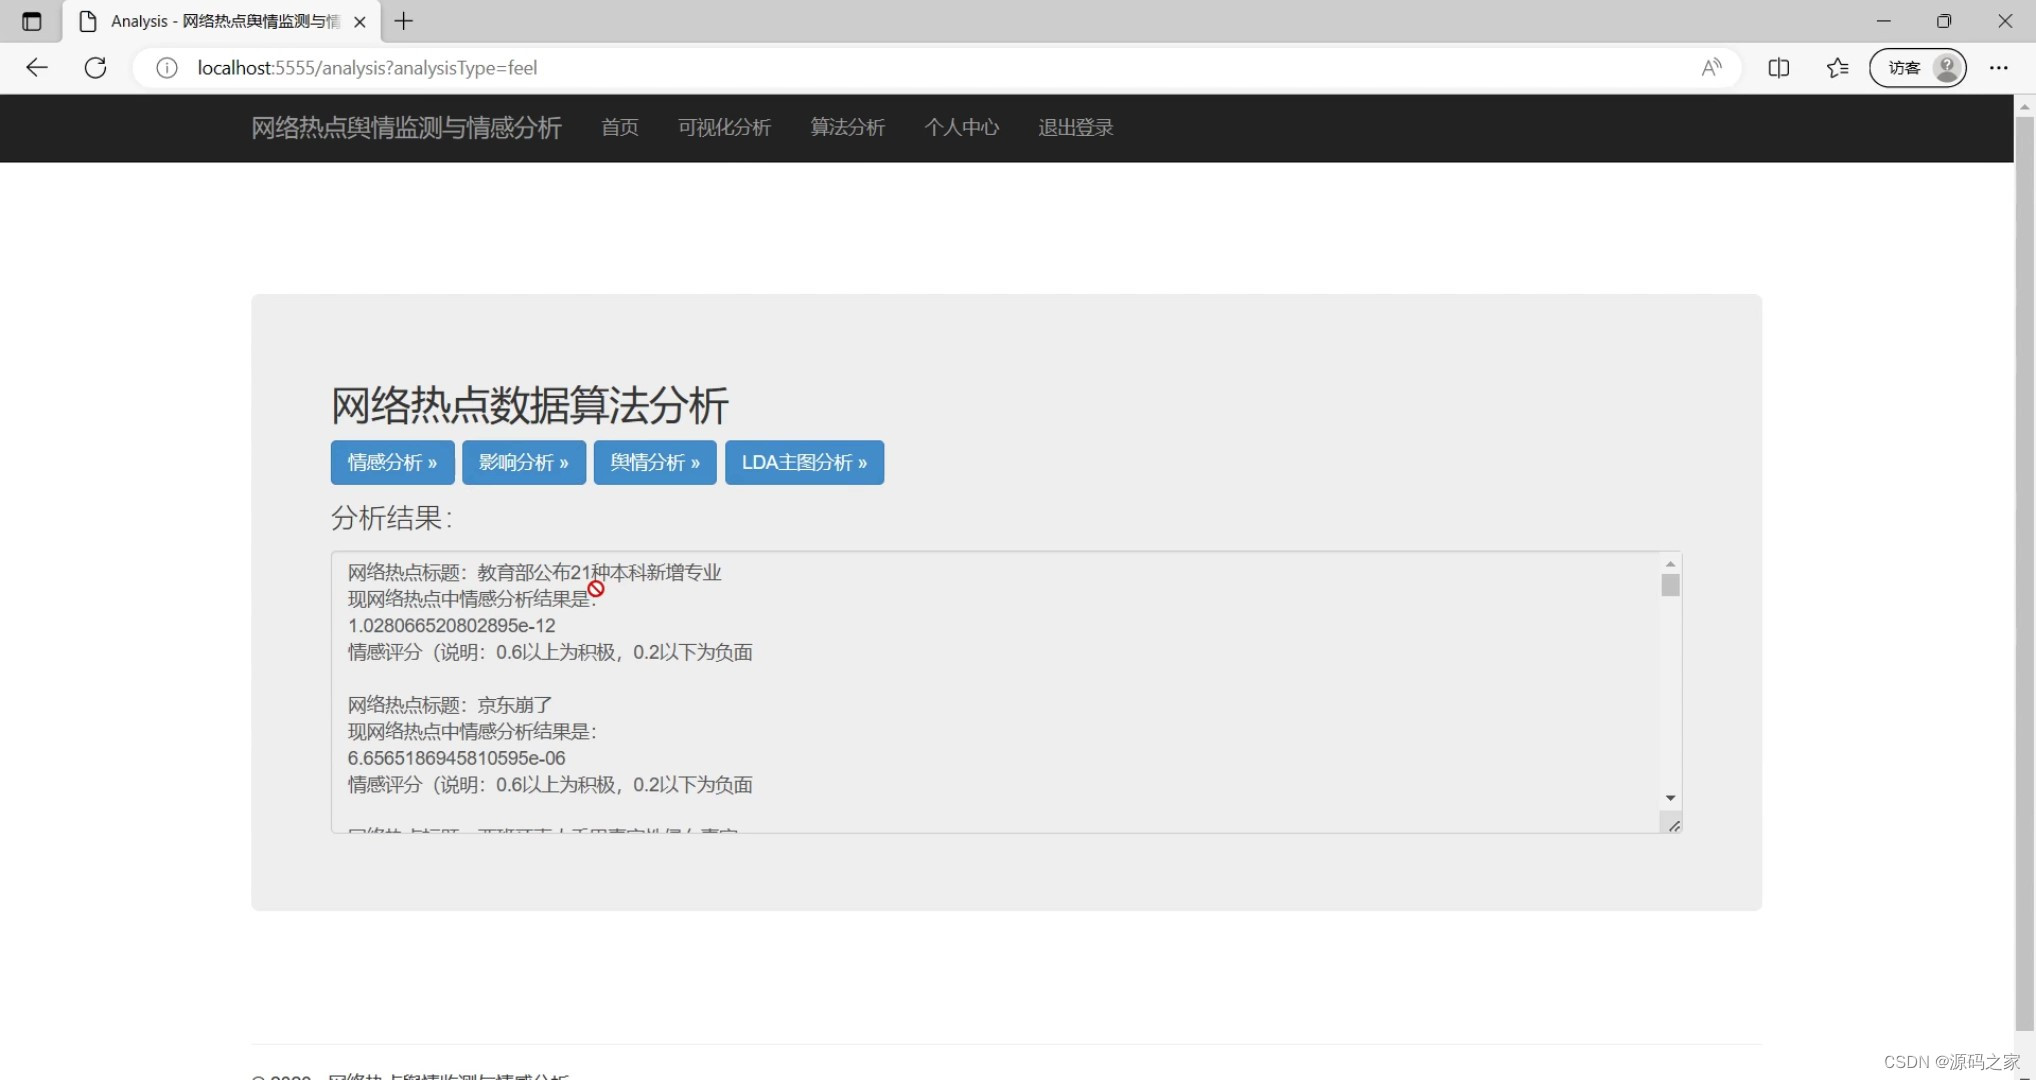Viewport: 2036px width, 1080px height.
Task: Refresh the Analysis page
Action: point(95,68)
